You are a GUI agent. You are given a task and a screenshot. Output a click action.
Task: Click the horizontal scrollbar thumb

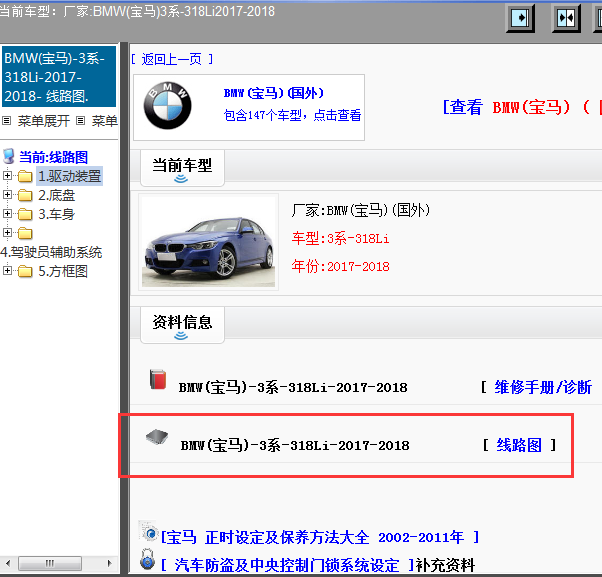50,563
